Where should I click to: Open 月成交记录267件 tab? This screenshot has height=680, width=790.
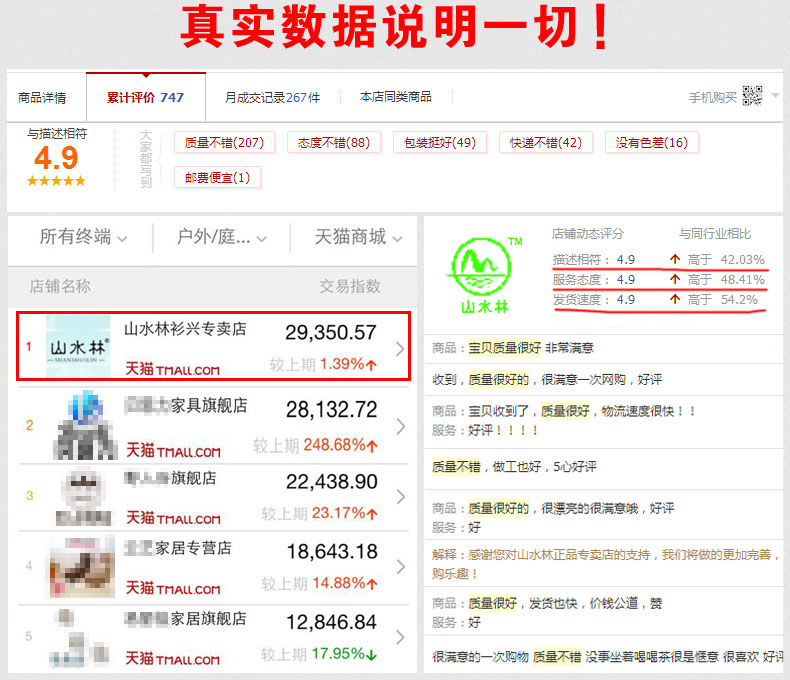click(273, 97)
